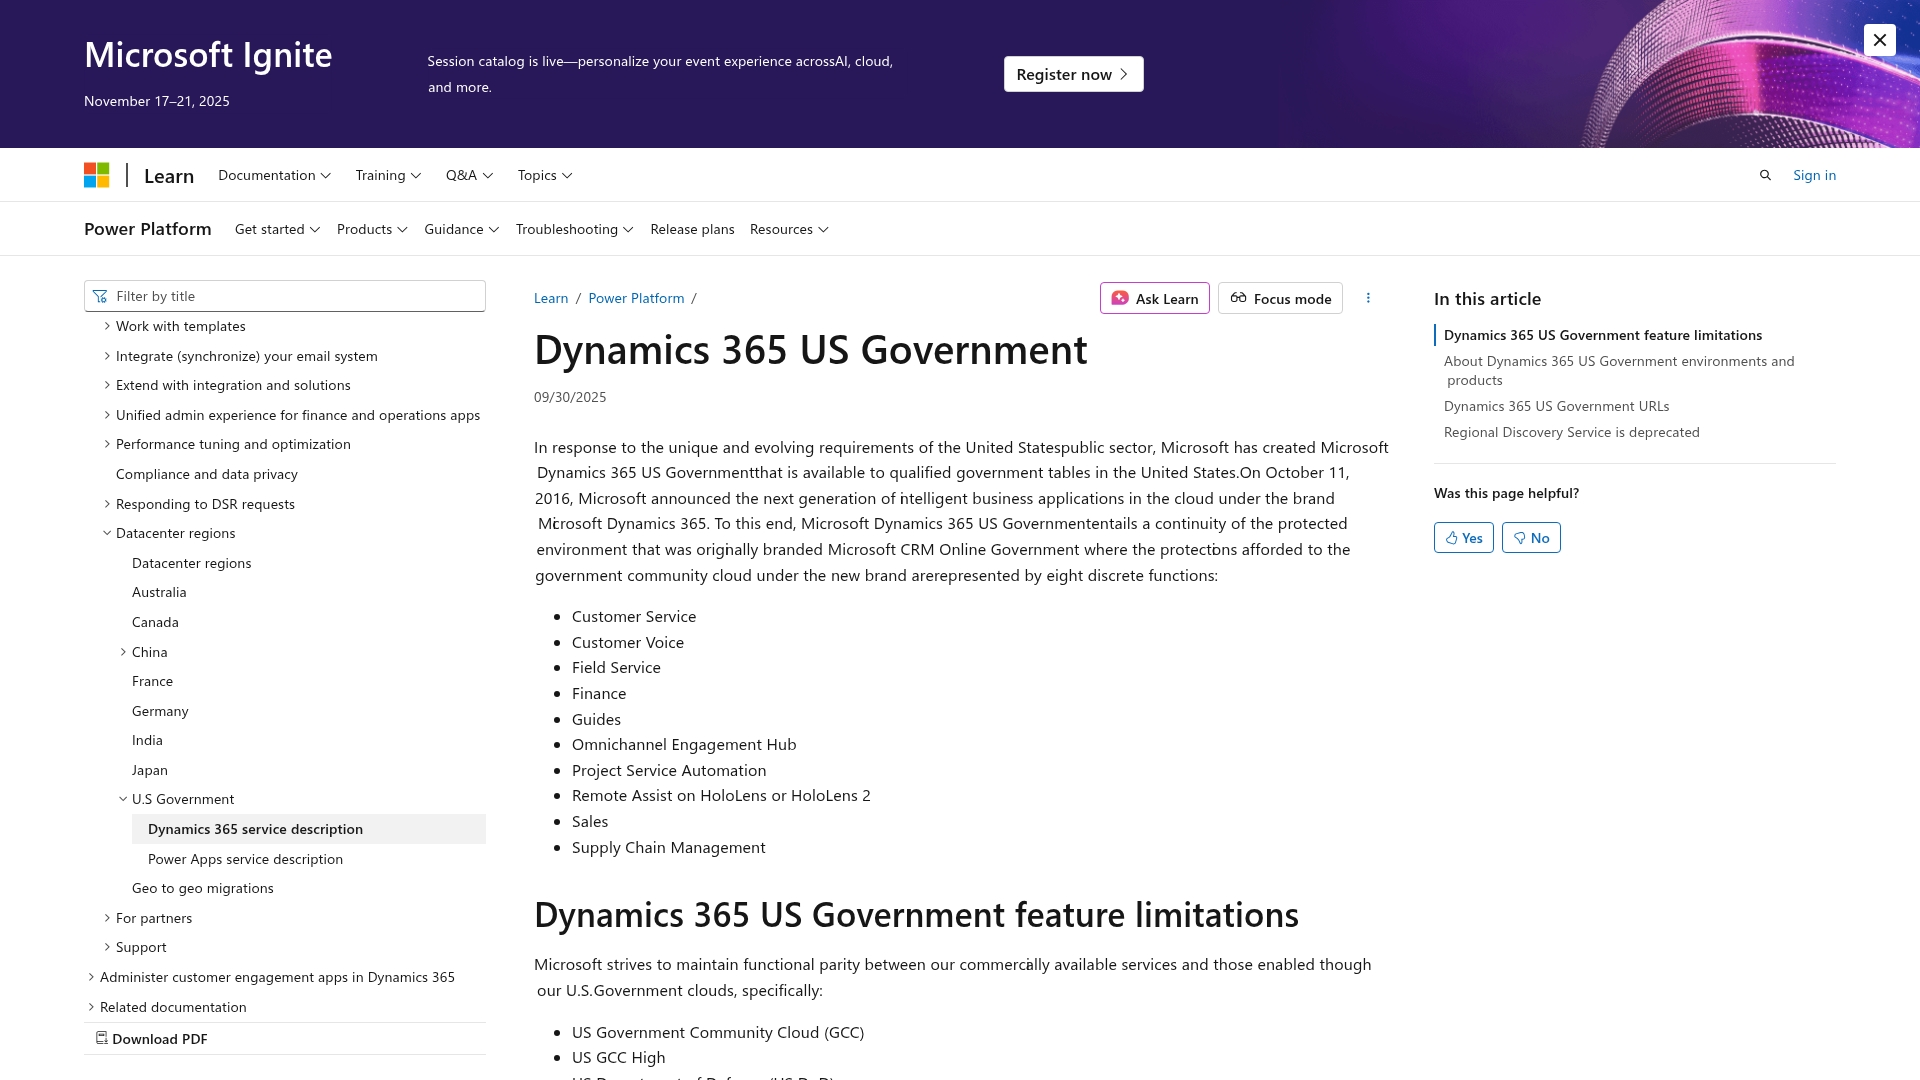This screenshot has width=1920, height=1080.
Task: Open the search icon in the header
Action: click(x=1764, y=174)
